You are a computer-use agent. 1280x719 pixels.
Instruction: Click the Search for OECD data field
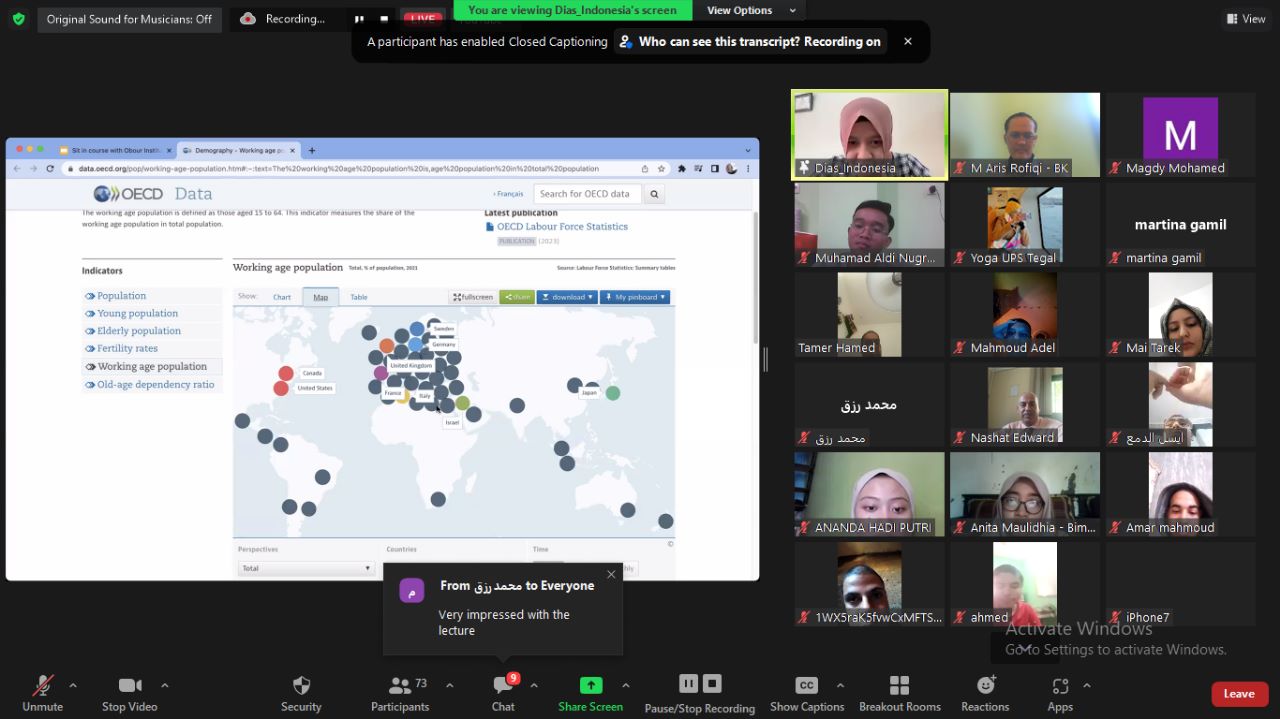coord(588,194)
